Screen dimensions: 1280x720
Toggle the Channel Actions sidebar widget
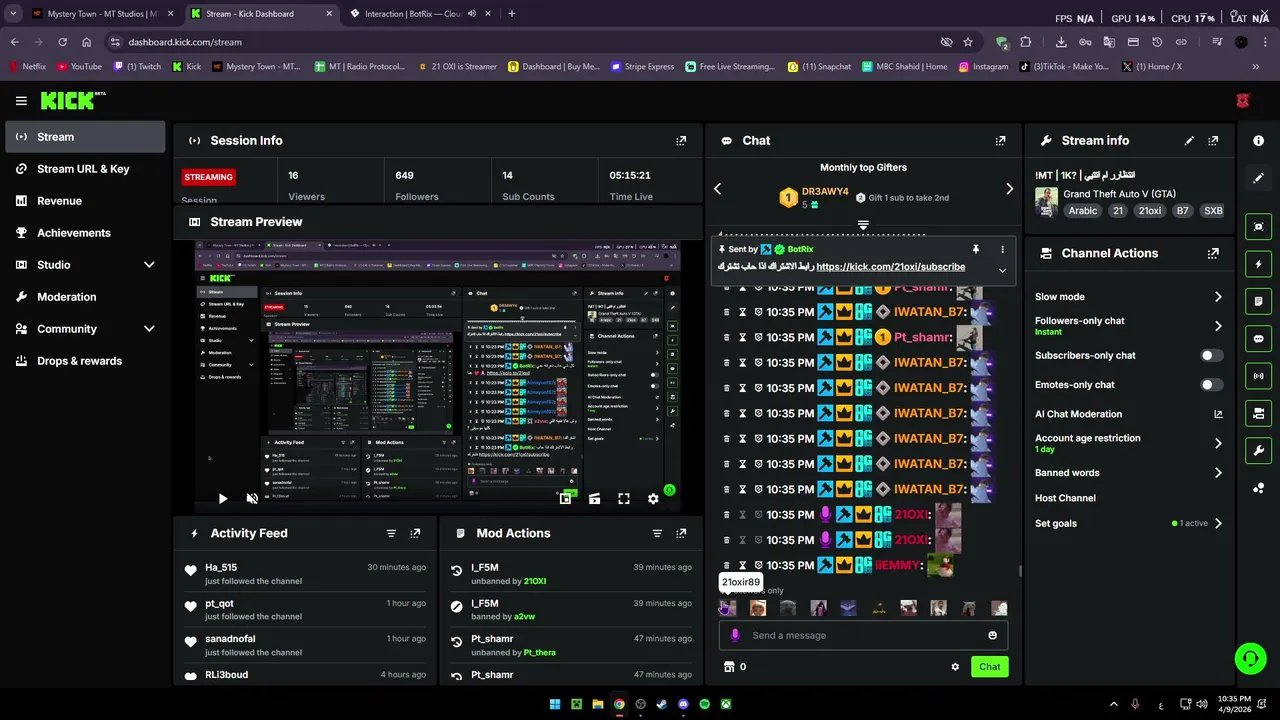pos(1259,413)
